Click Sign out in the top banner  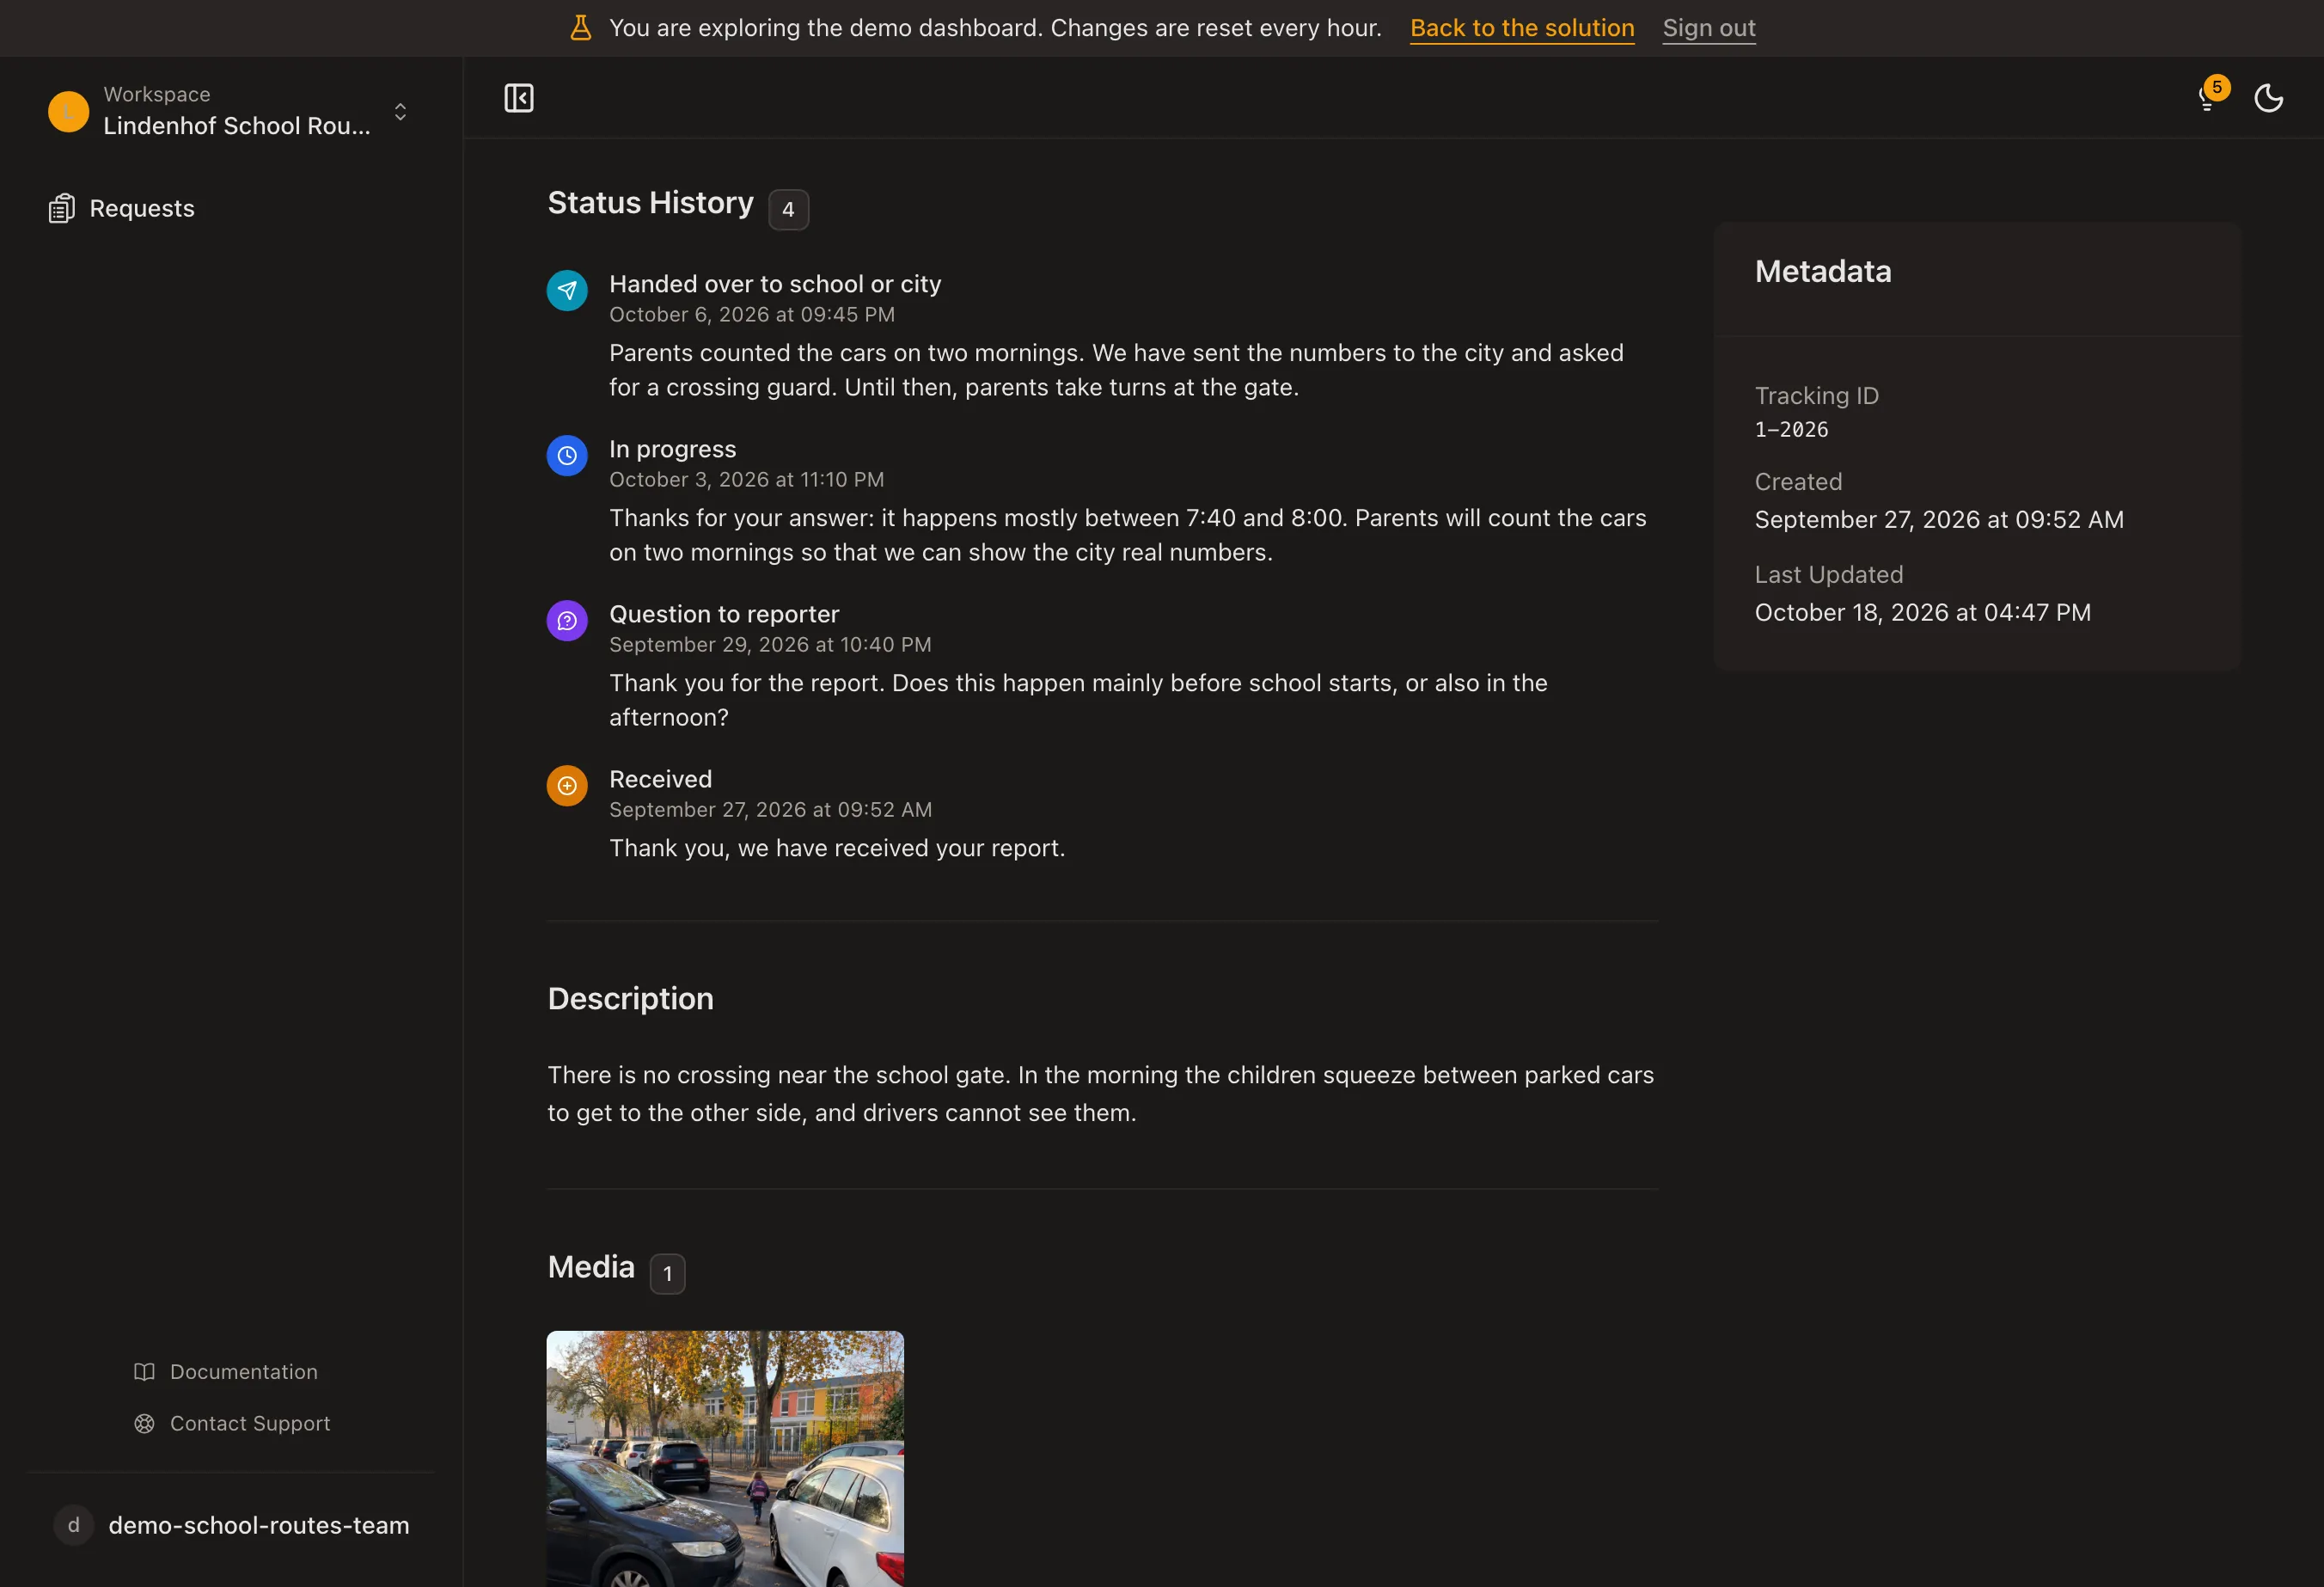coord(1709,28)
